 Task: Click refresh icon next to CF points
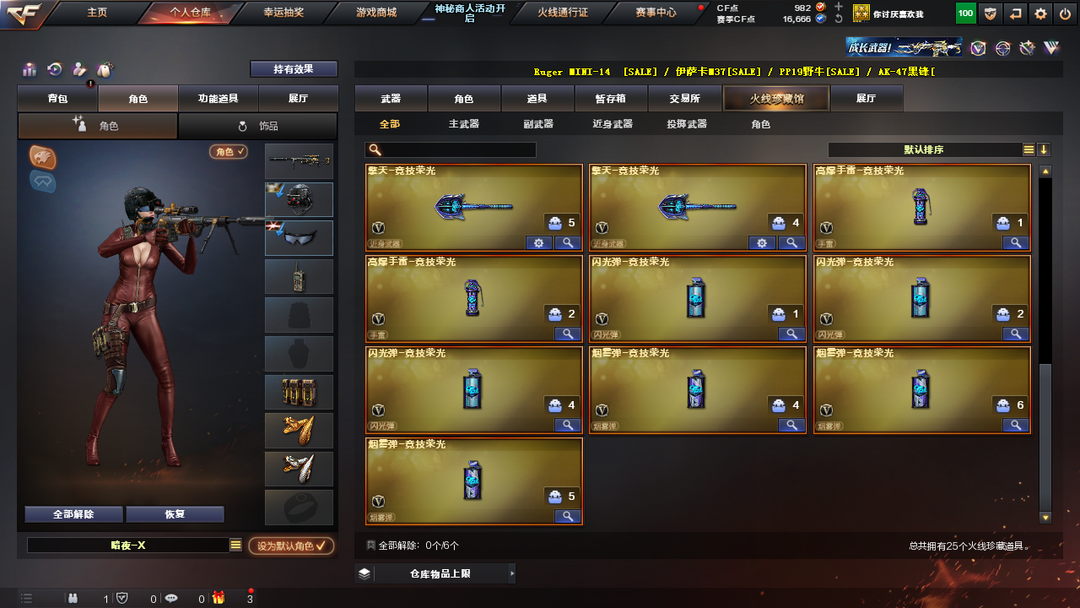point(838,19)
